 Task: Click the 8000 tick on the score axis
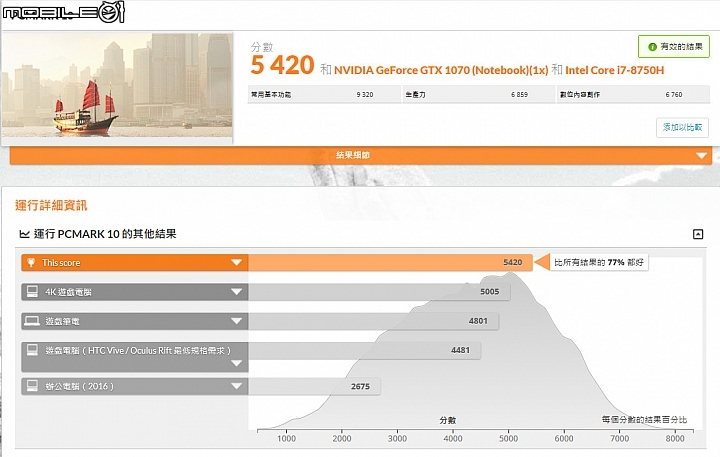pyautogui.click(x=675, y=439)
